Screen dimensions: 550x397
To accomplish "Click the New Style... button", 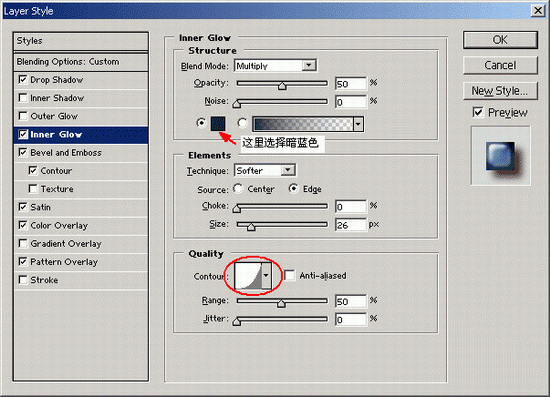I will 500,91.
